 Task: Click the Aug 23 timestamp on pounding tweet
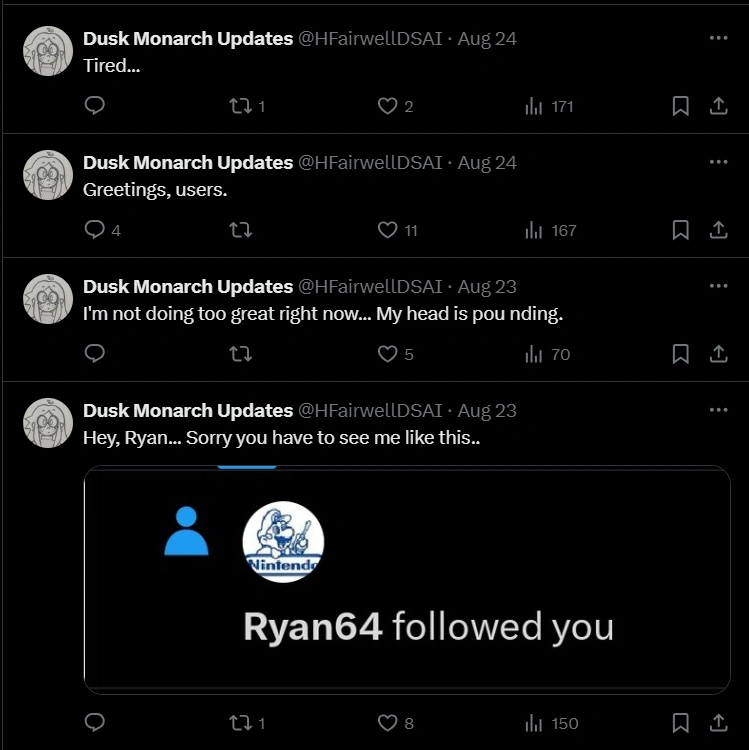[x=487, y=287]
